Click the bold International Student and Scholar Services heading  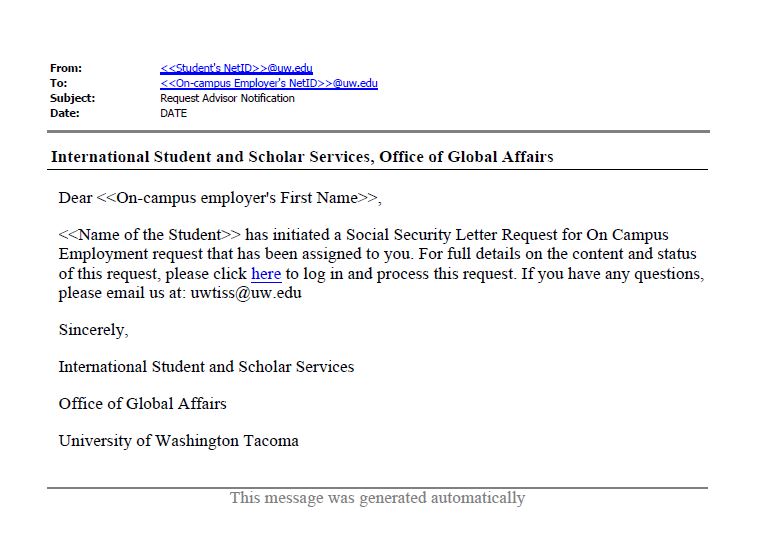(302, 157)
